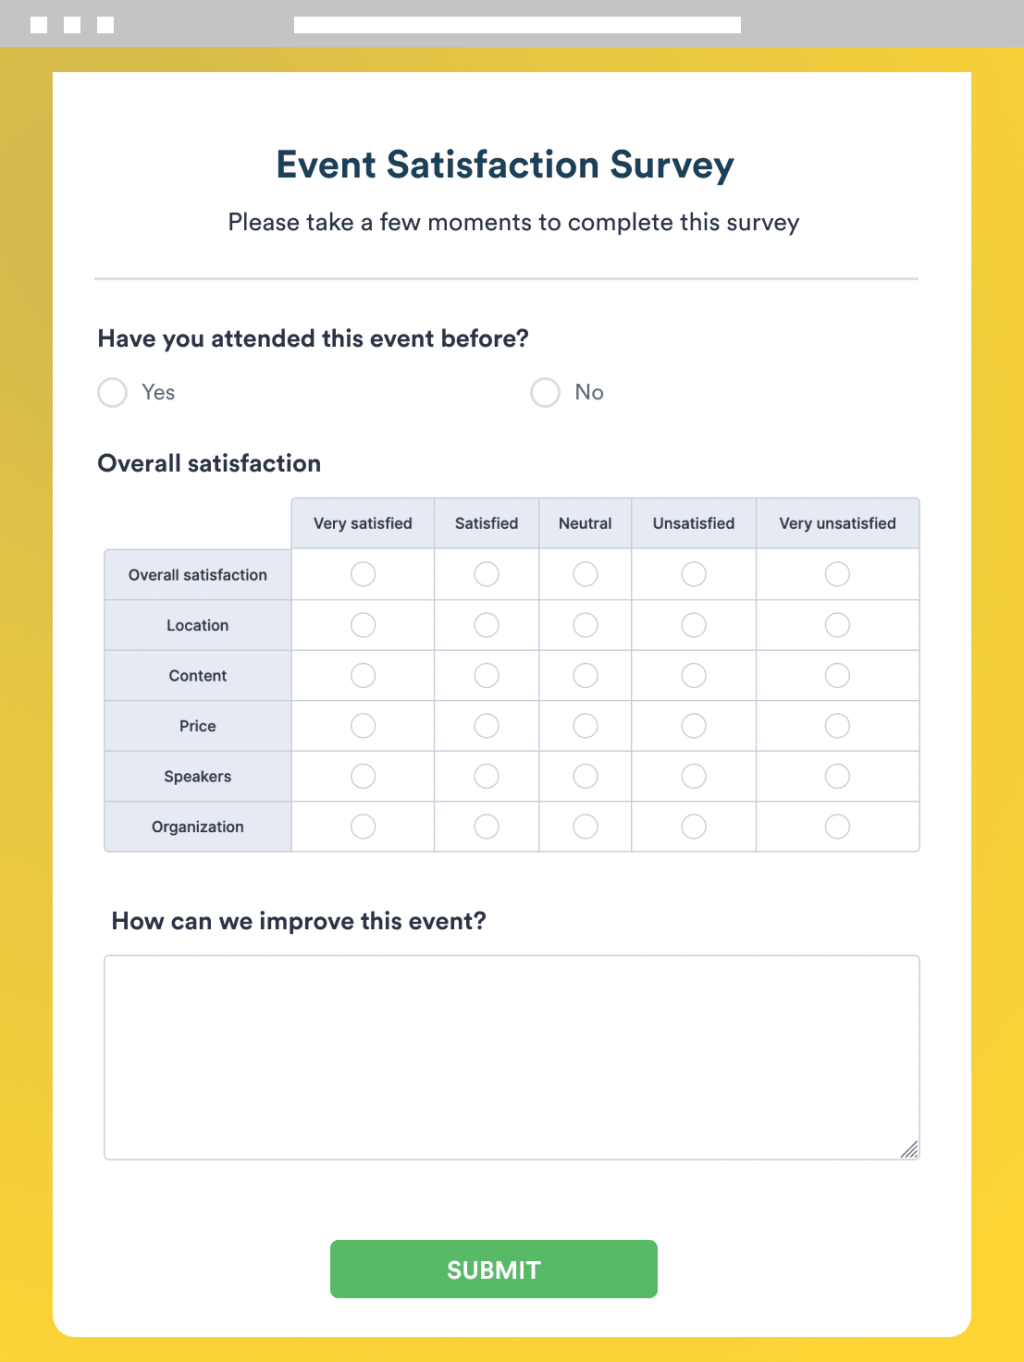
Task: Select No for attending this event before
Action: coord(545,392)
